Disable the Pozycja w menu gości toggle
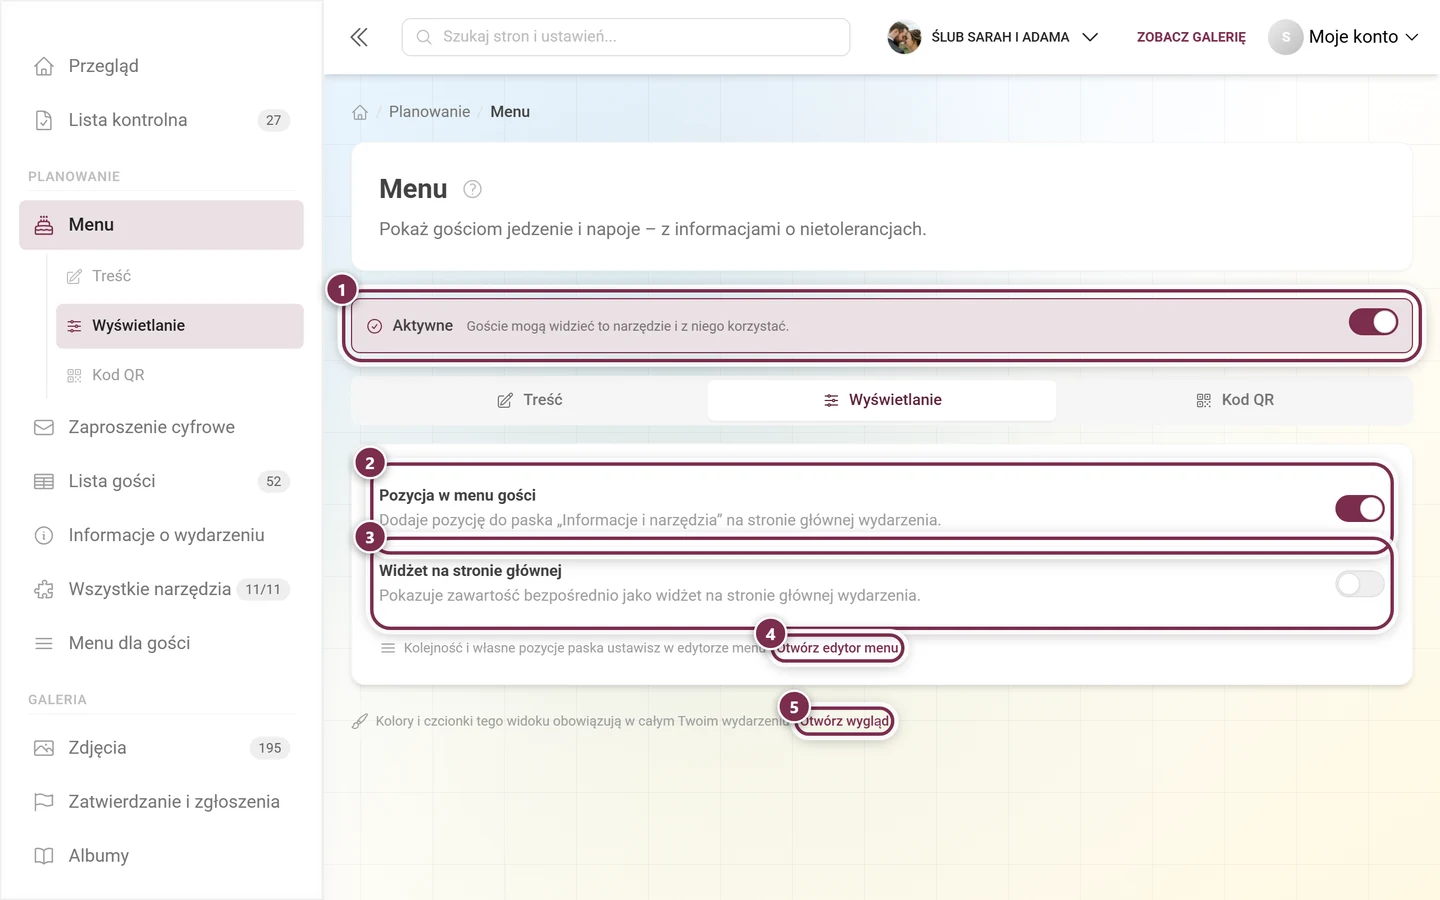Screen dimensions: 1440x900 pyautogui.click(x=1360, y=508)
